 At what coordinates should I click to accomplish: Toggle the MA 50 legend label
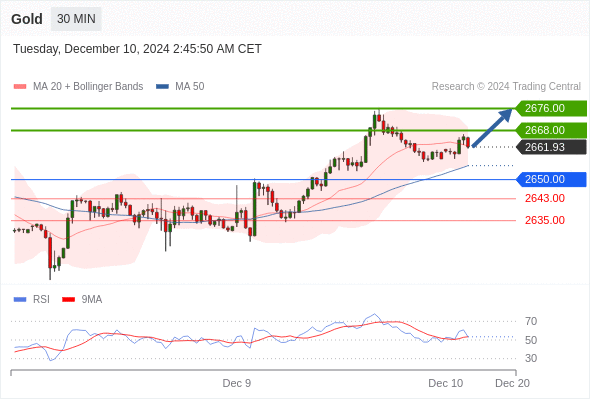click(x=190, y=87)
